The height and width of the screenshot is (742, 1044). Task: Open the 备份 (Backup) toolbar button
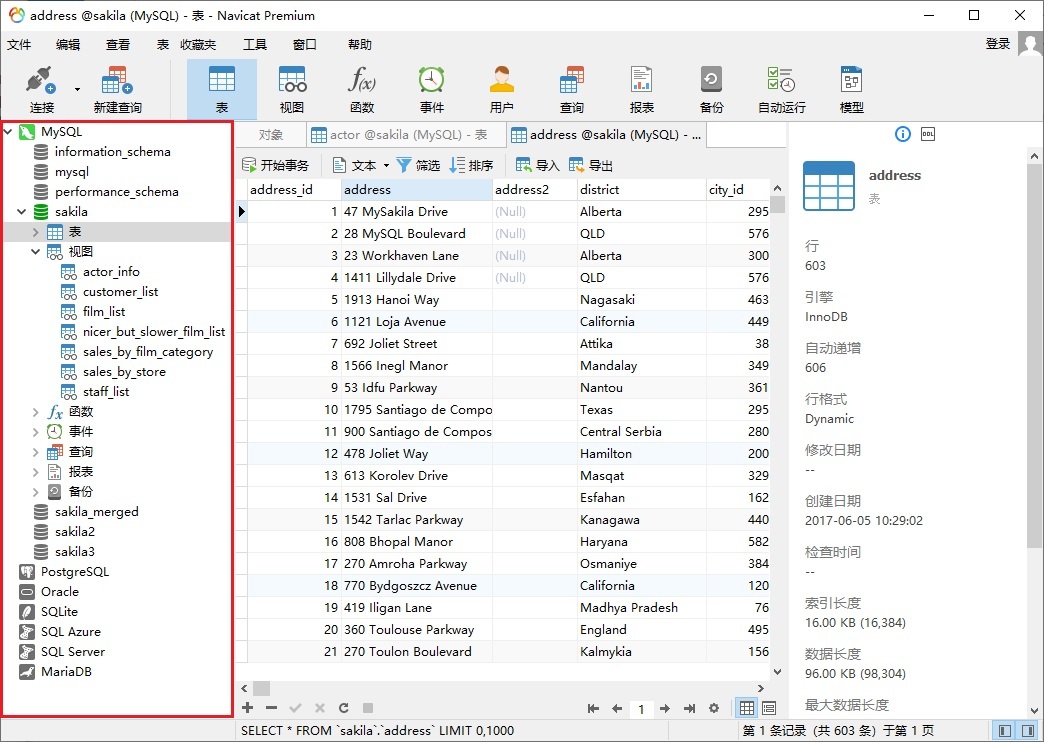click(x=711, y=90)
